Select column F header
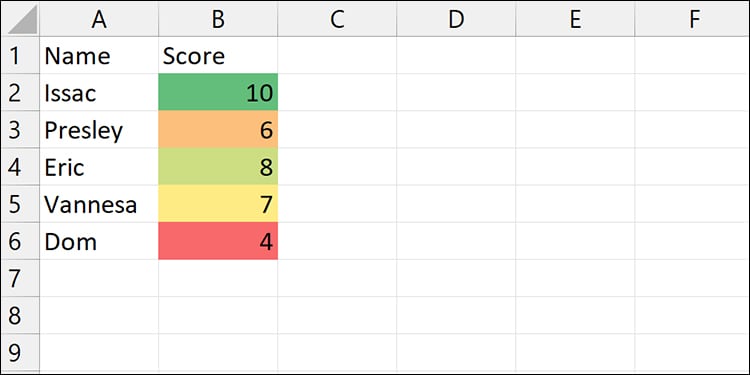The height and width of the screenshot is (375, 750). [692, 19]
